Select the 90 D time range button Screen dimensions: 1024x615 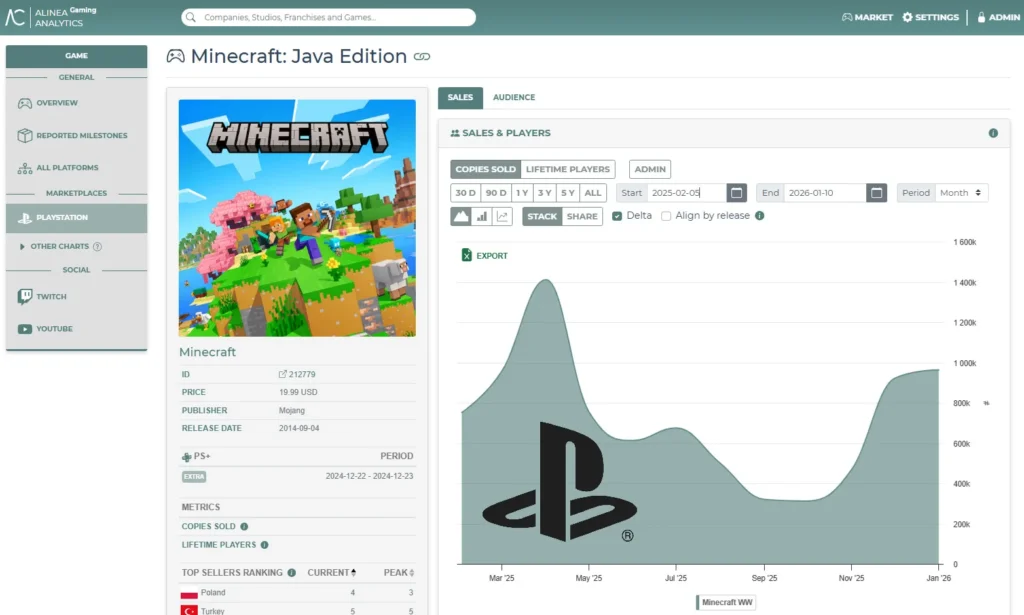[495, 193]
